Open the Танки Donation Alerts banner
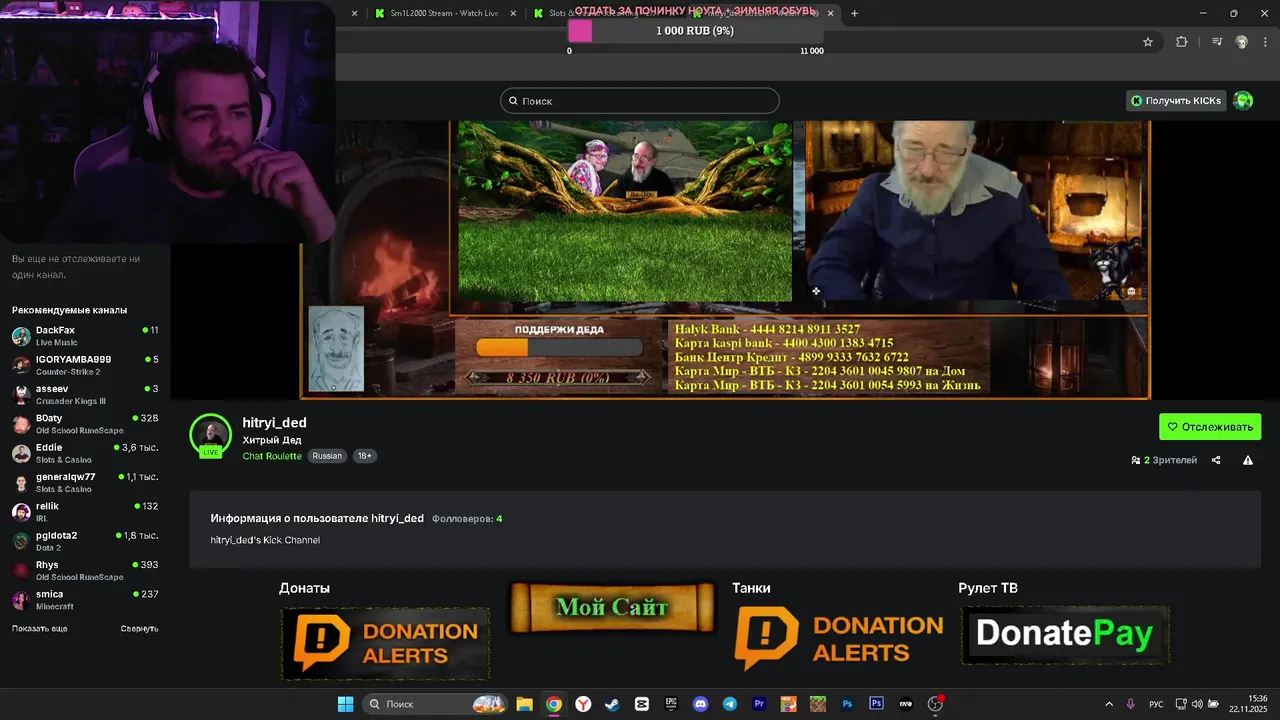 pyautogui.click(x=839, y=640)
